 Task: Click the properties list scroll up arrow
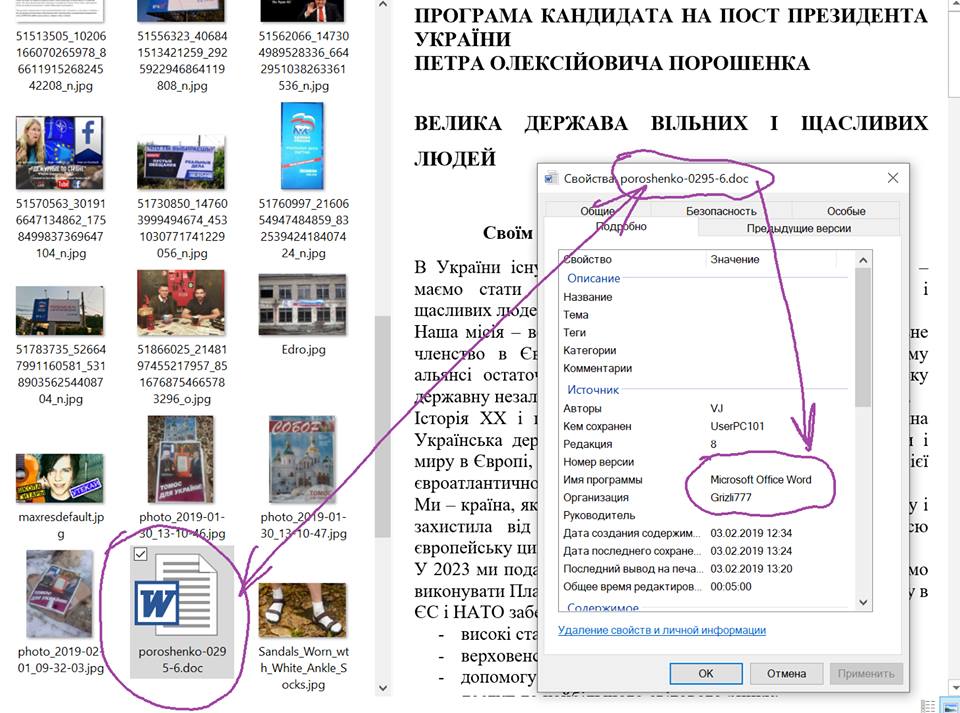tap(863, 260)
